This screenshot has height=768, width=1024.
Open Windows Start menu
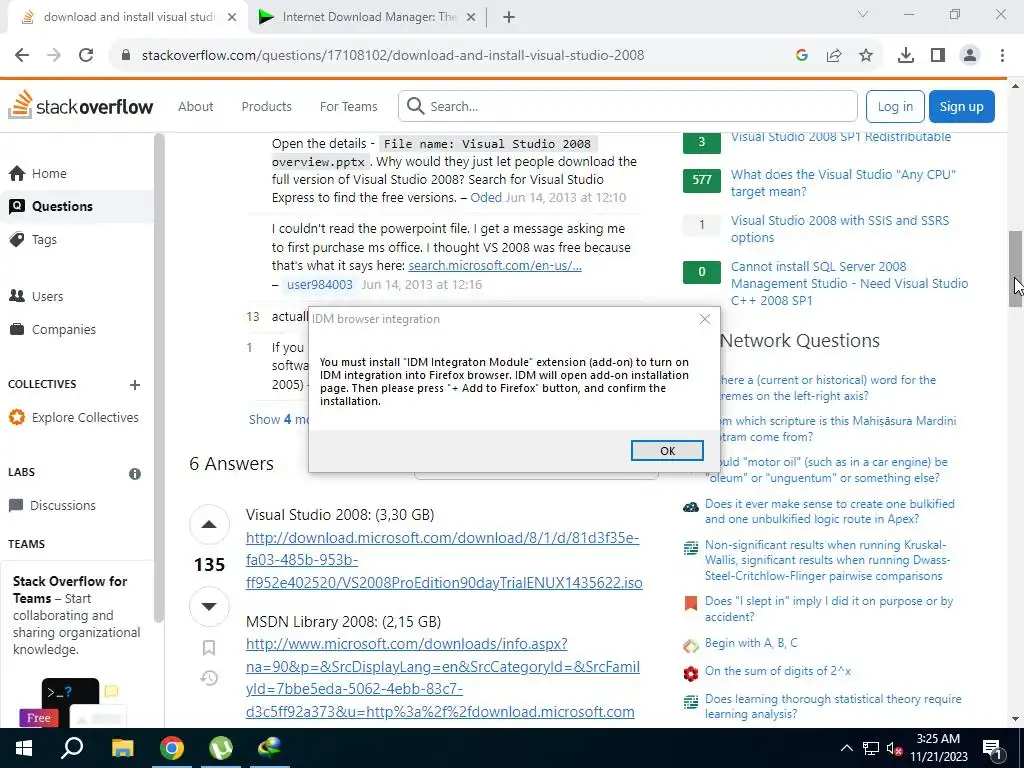[24, 748]
